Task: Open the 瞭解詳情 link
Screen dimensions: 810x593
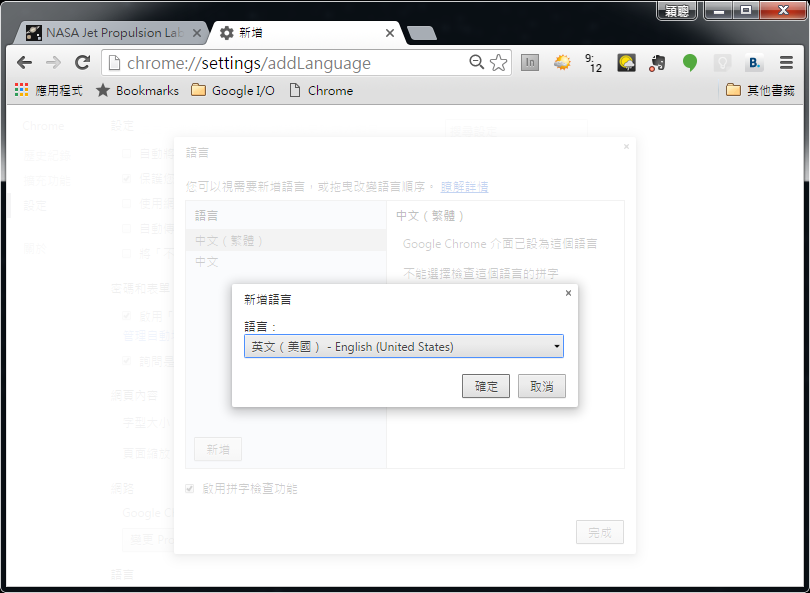Action: click(464, 186)
